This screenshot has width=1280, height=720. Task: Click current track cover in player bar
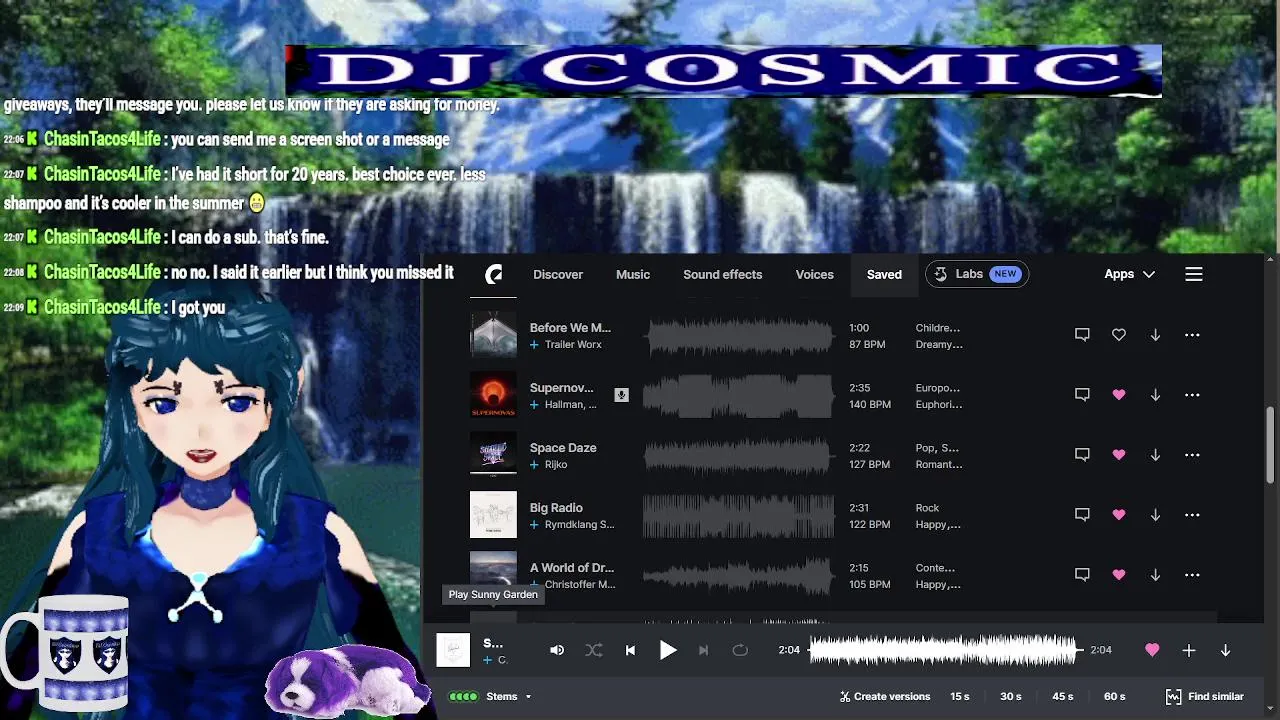click(454, 650)
